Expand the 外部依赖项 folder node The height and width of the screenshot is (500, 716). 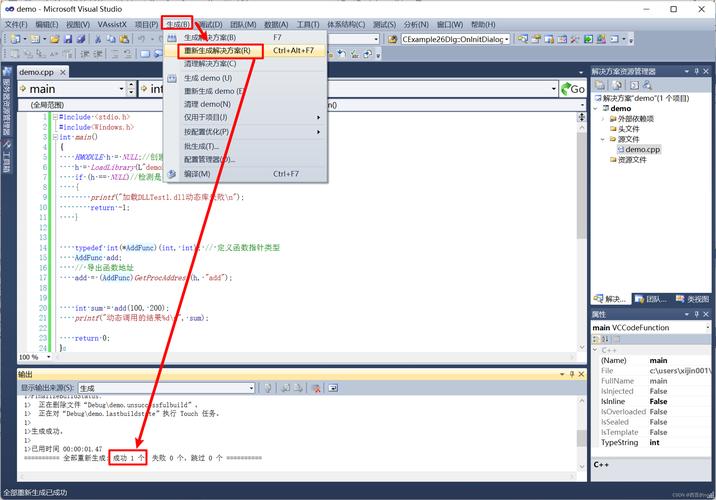(603, 119)
